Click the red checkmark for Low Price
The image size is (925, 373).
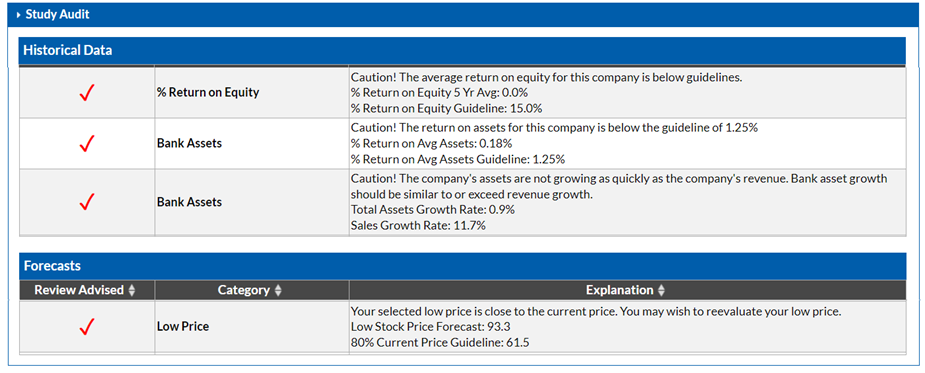(x=87, y=326)
